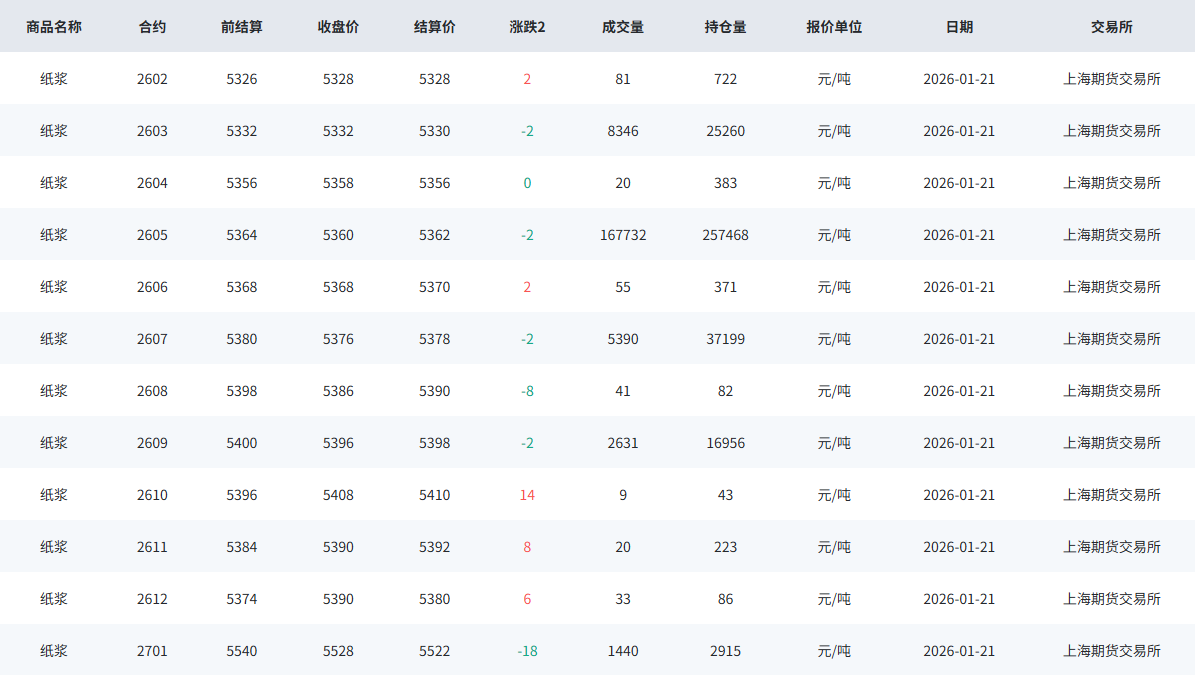Select the 前结算 column header

pos(242,27)
